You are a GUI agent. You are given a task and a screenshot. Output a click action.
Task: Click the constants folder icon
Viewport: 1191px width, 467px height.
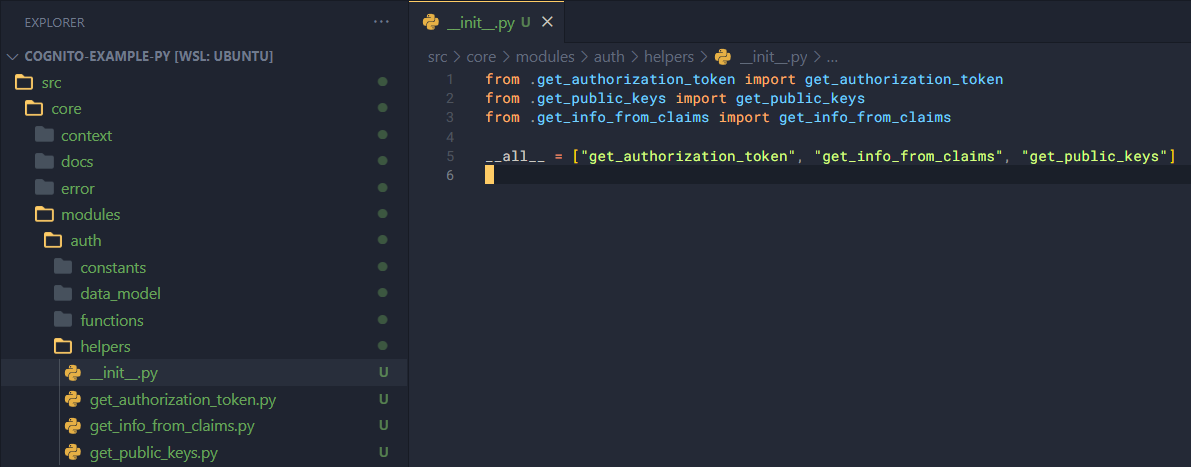63,267
